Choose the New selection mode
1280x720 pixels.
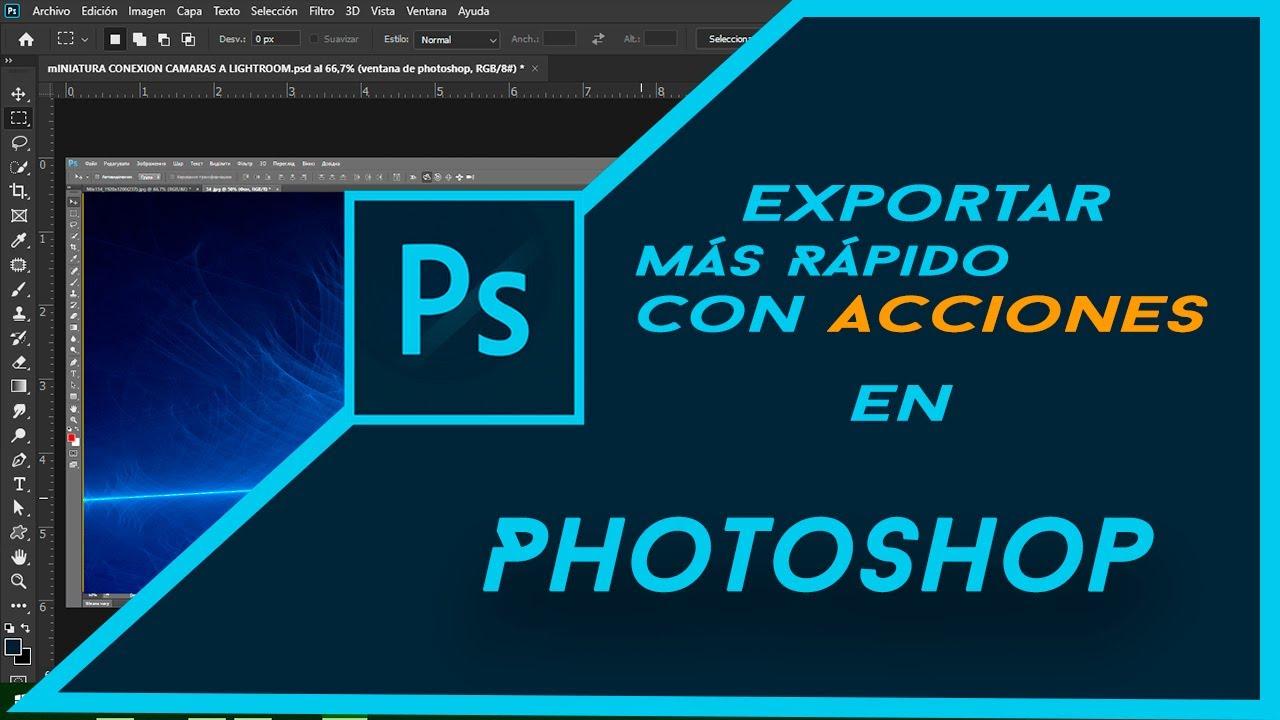[x=115, y=39]
